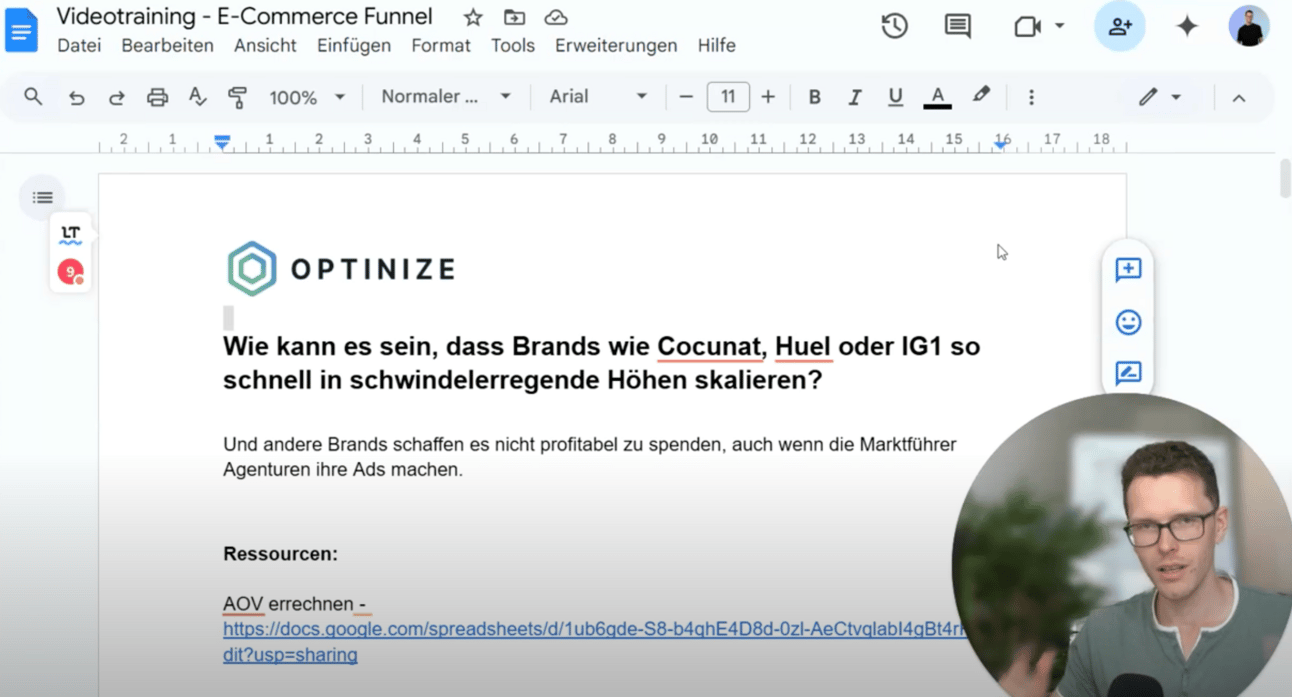Open the red error count badge
The width and height of the screenshot is (1292, 697).
(70, 272)
